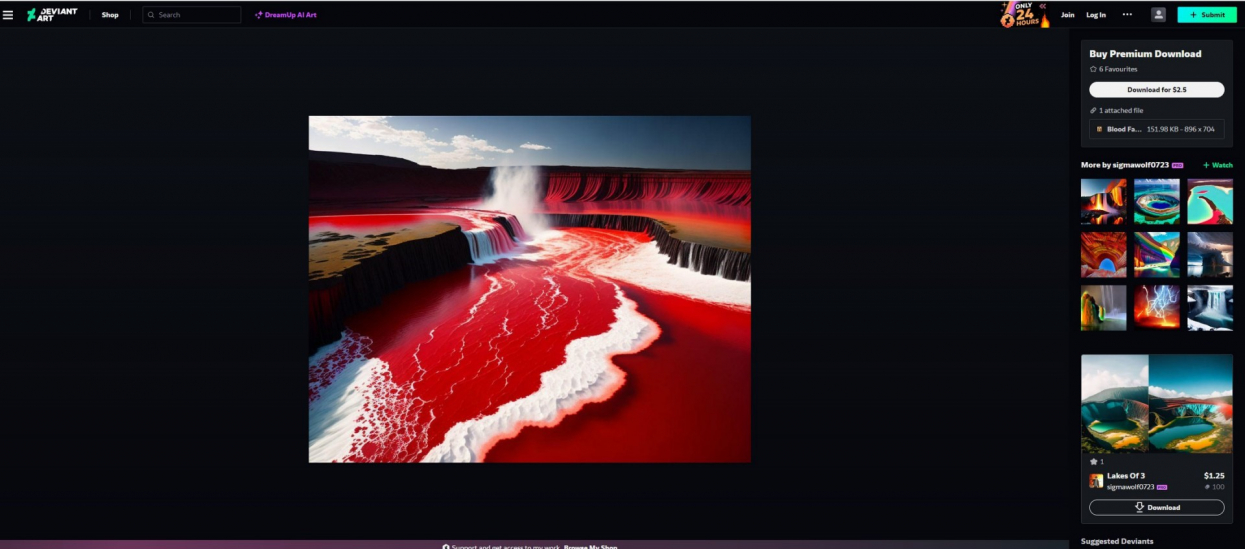This screenshot has height=549, width=1245.
Task: Click the Log In link
Action: click(1096, 15)
